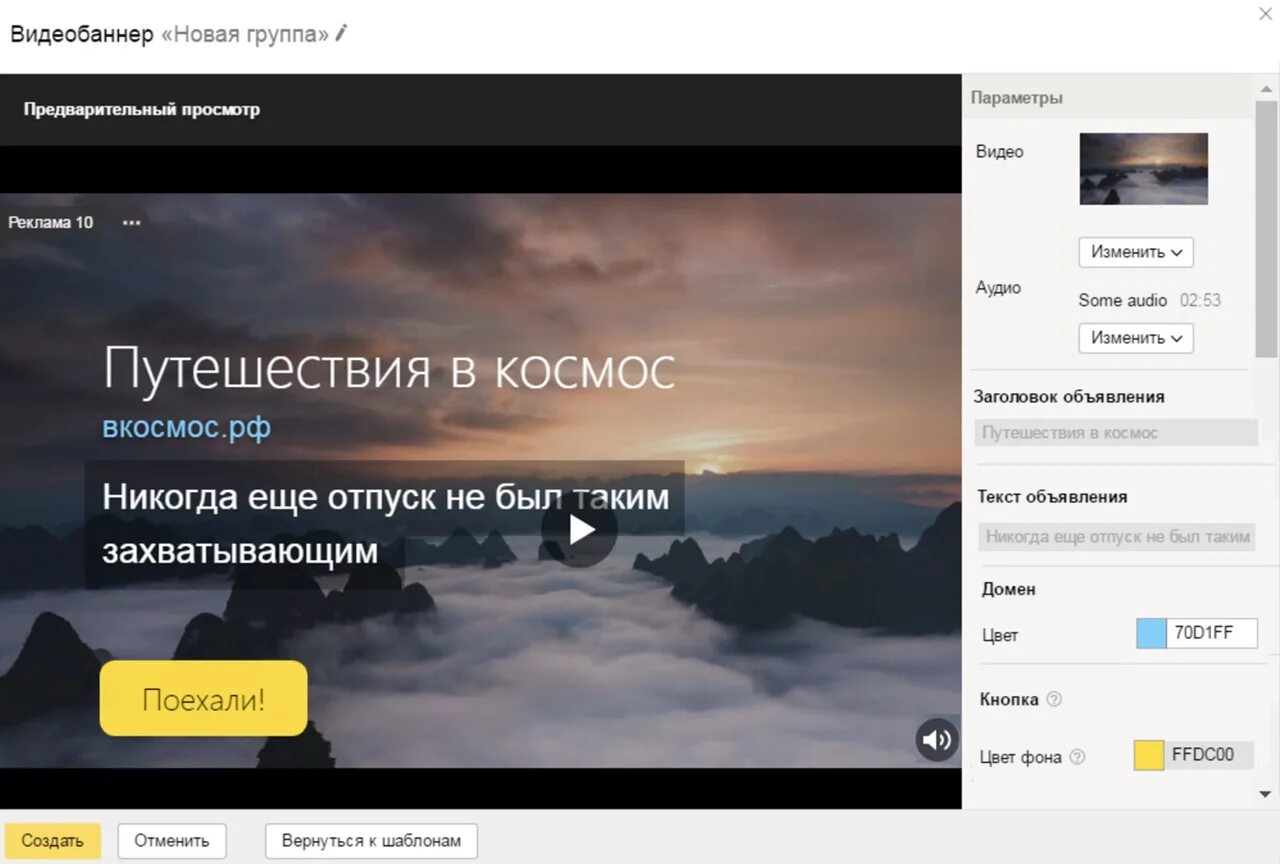
Task: Click Вернуться к шаблонам button
Action: (x=371, y=841)
